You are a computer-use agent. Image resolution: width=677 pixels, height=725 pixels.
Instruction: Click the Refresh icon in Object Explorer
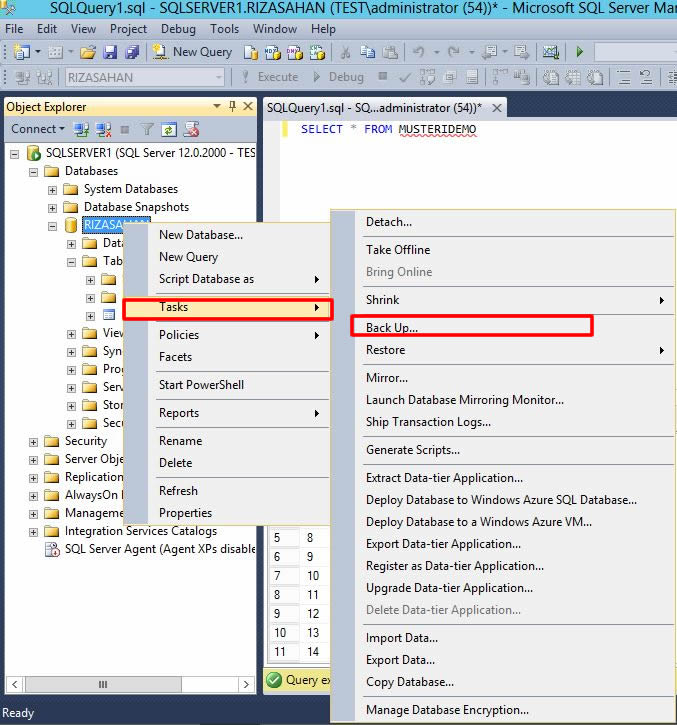[x=169, y=129]
